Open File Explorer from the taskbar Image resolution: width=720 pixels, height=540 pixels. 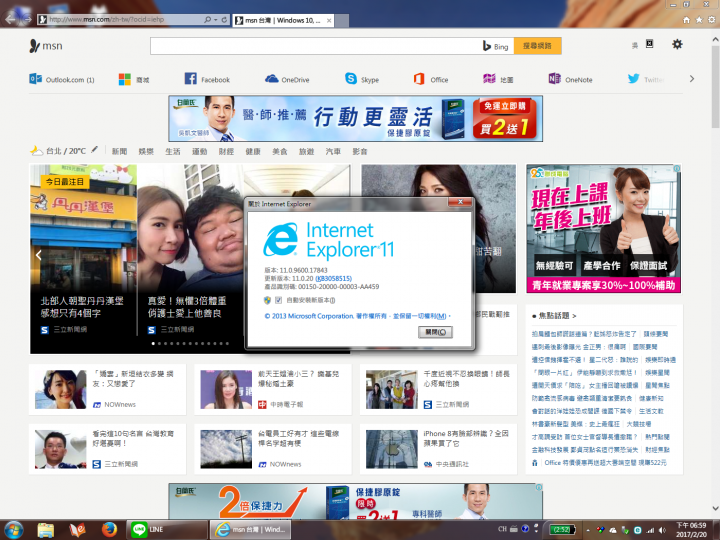coord(45,530)
